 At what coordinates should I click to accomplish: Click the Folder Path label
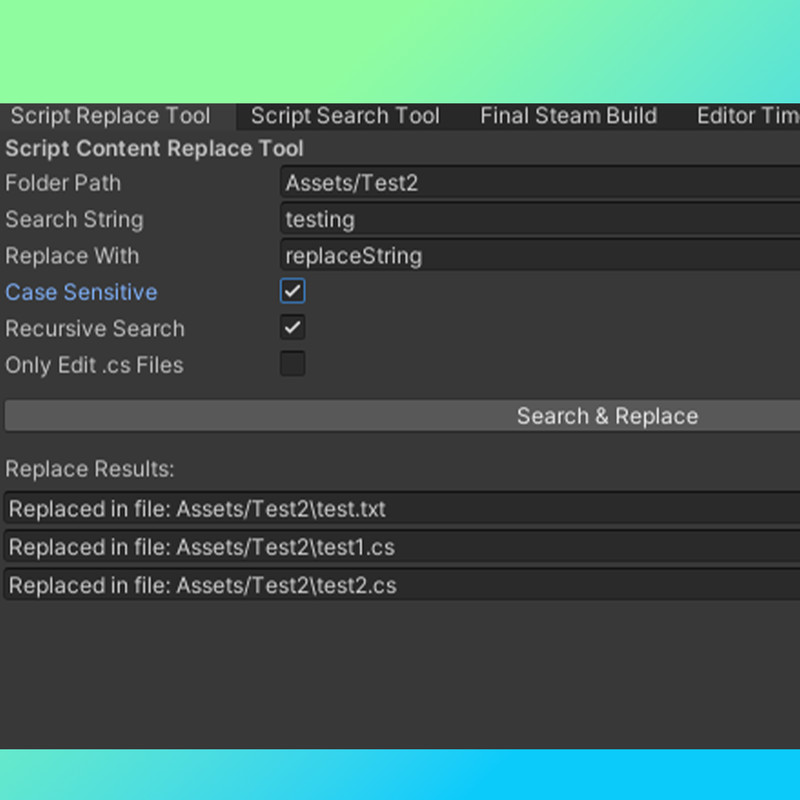(x=63, y=183)
